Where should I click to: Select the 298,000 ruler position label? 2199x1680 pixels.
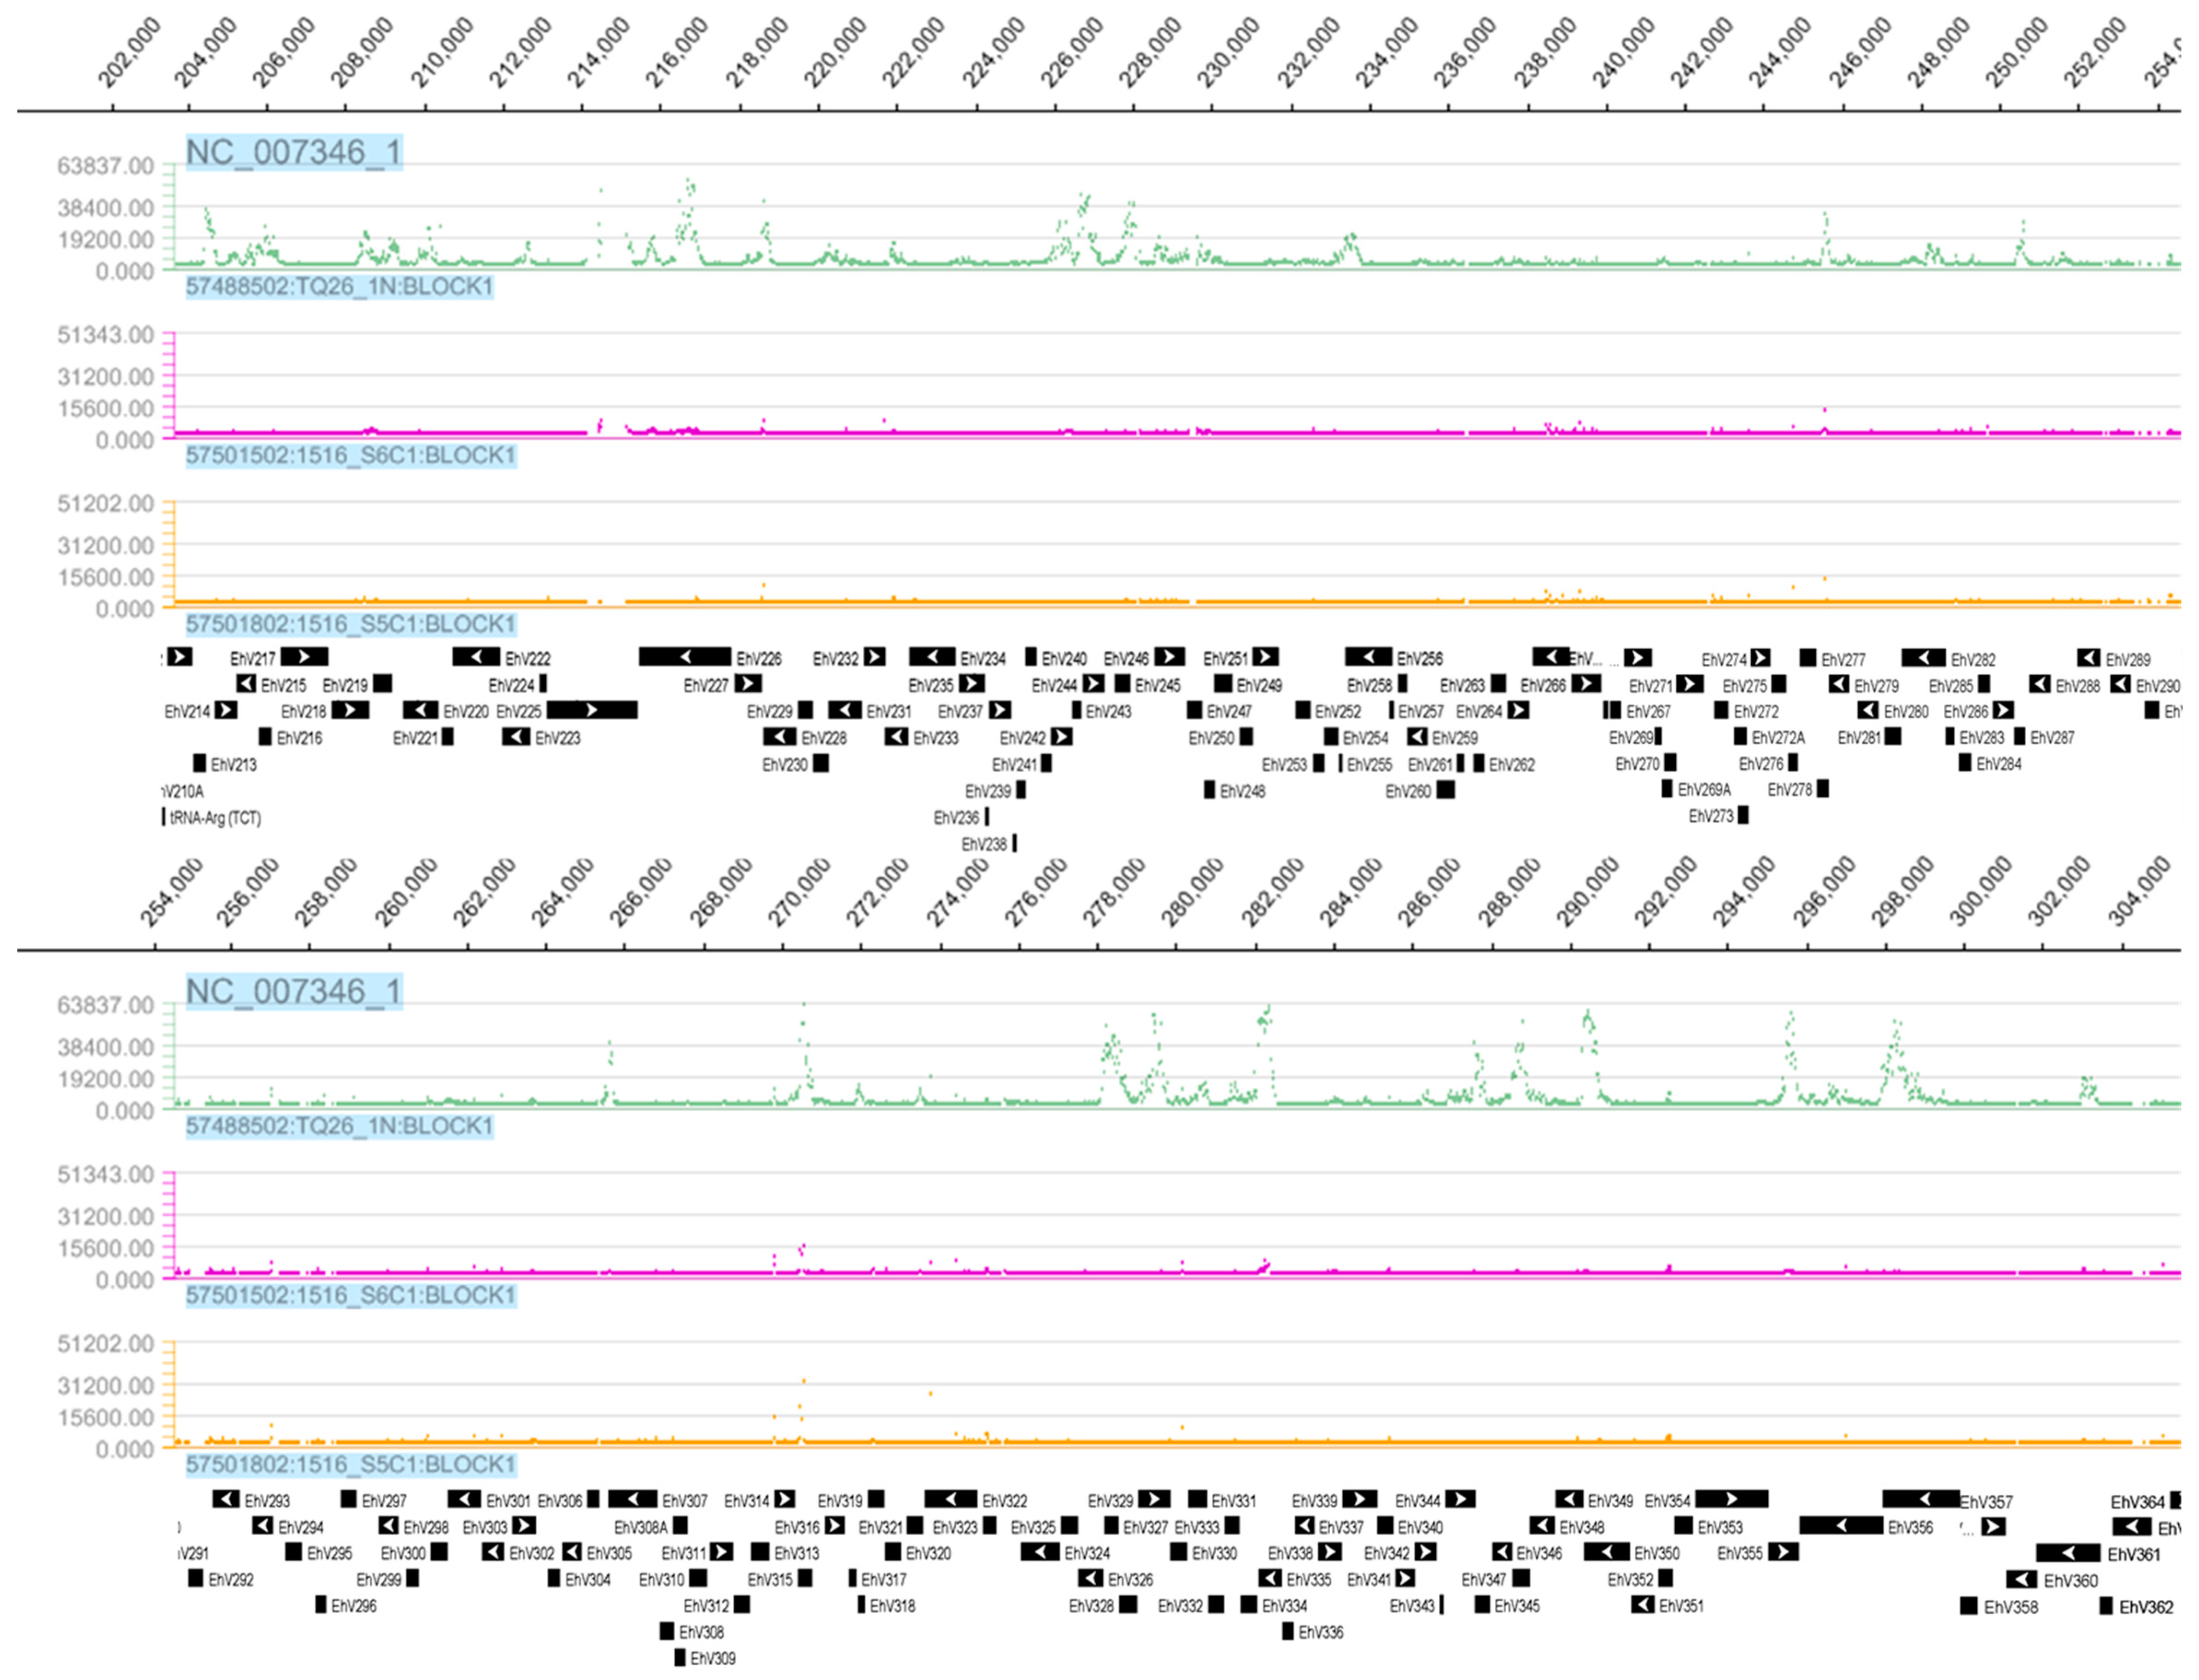[x=1902, y=892]
